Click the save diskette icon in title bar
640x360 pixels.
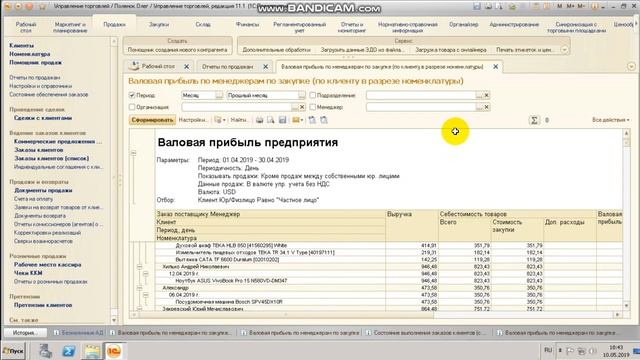point(477,7)
